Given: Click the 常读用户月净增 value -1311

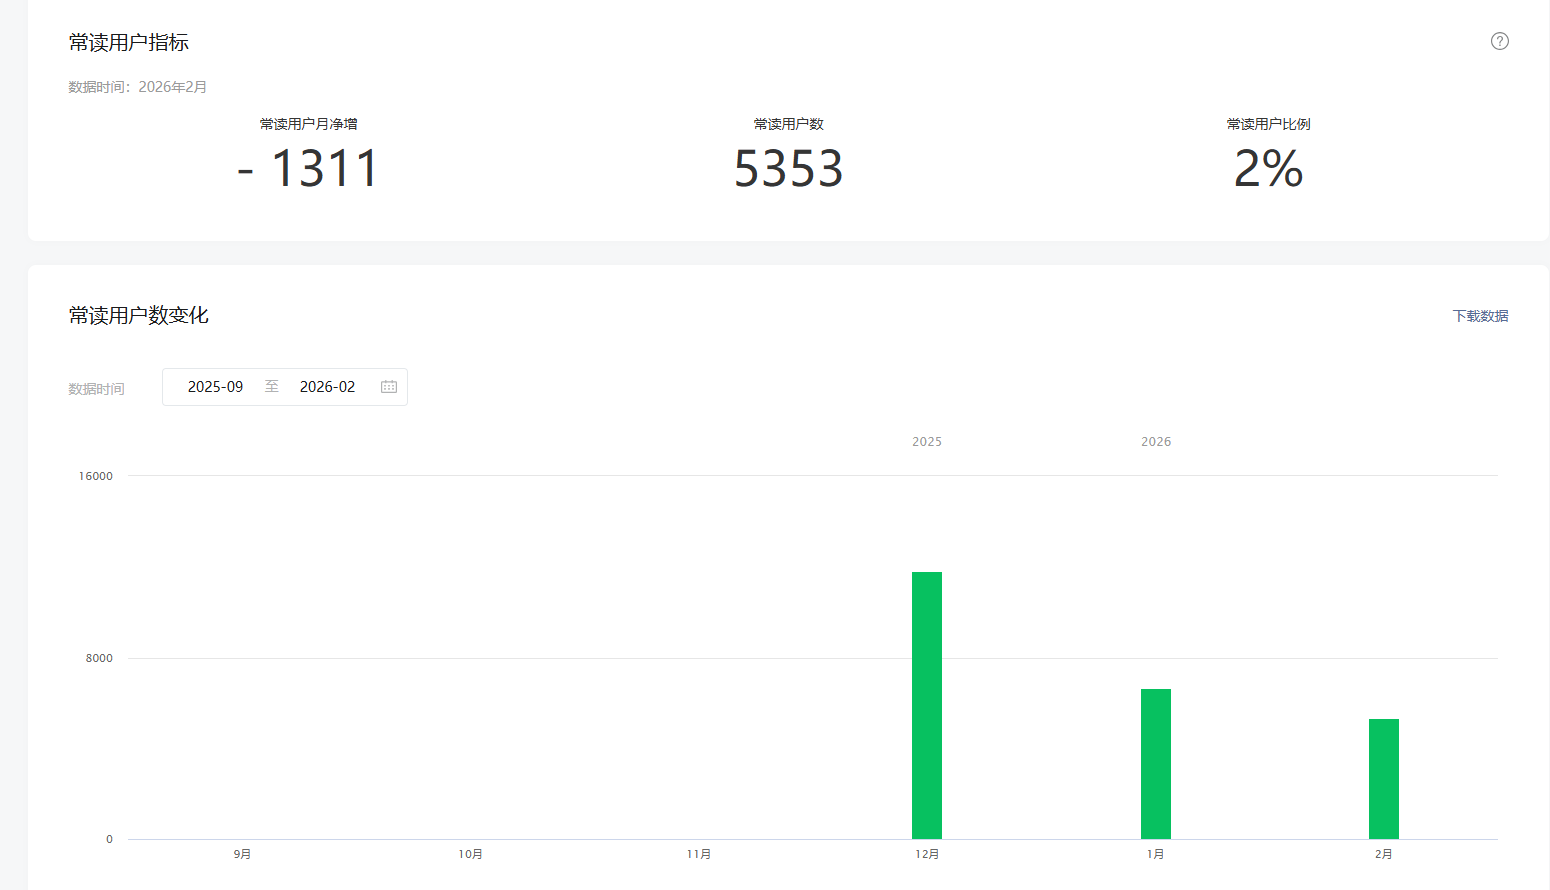Looking at the screenshot, I should tap(308, 168).
